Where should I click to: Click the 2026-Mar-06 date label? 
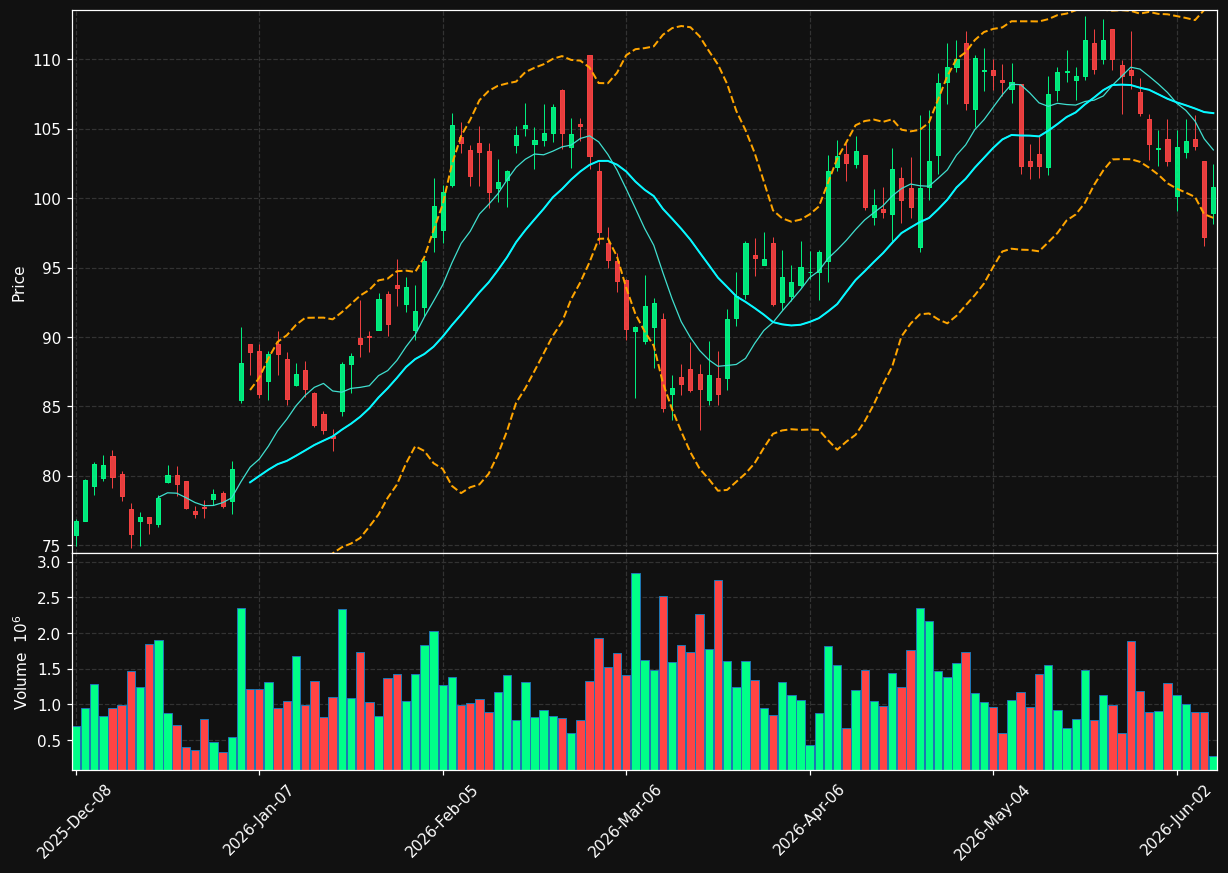tap(624, 822)
